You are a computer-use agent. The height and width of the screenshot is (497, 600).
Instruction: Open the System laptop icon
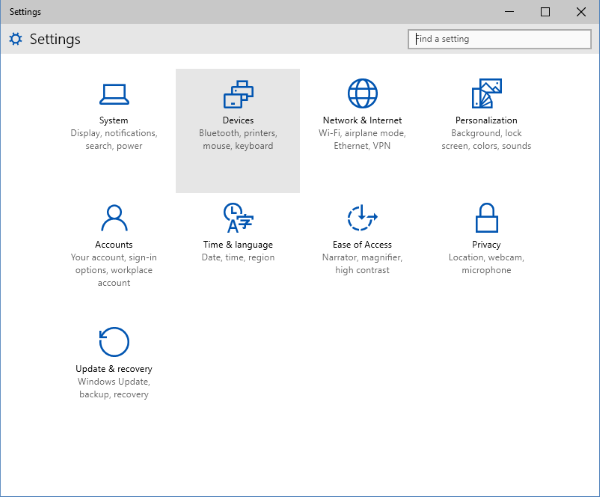(x=114, y=94)
